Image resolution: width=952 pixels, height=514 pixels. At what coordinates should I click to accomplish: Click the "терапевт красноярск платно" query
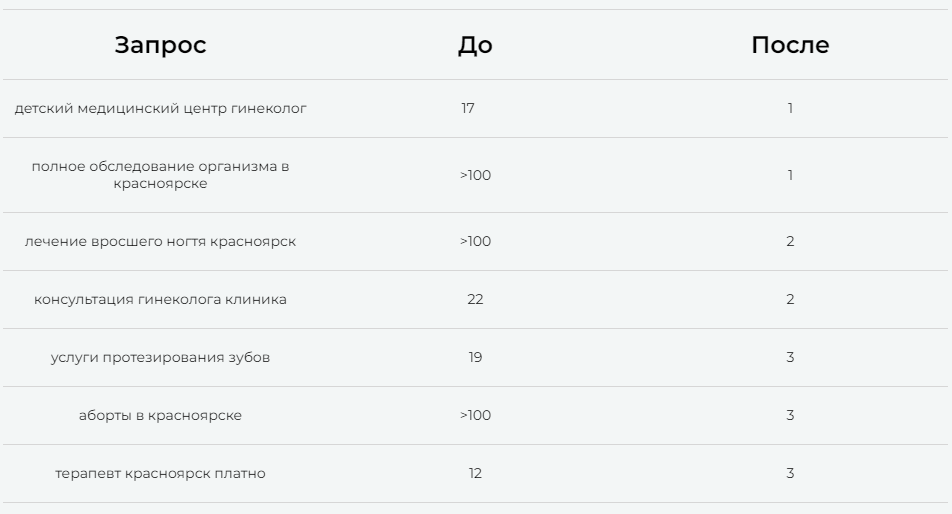tap(160, 473)
